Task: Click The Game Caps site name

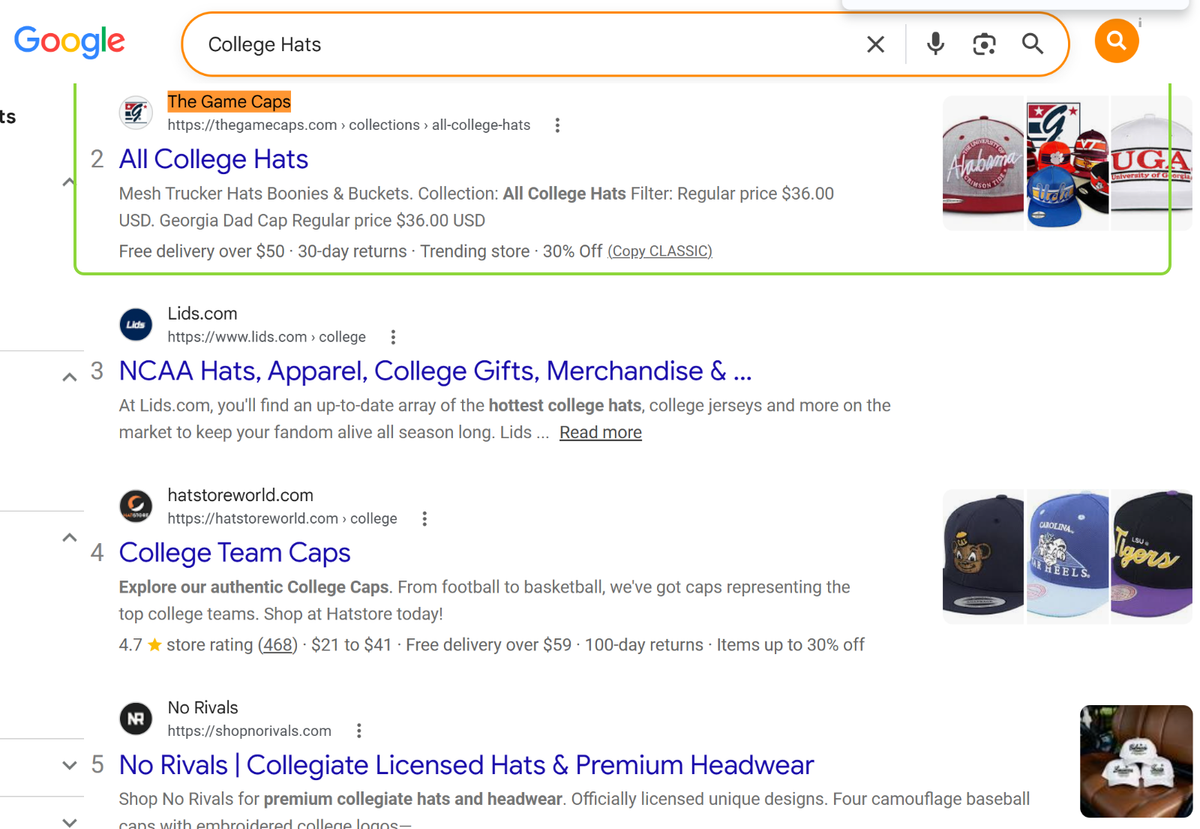Action: pyautogui.click(x=229, y=101)
